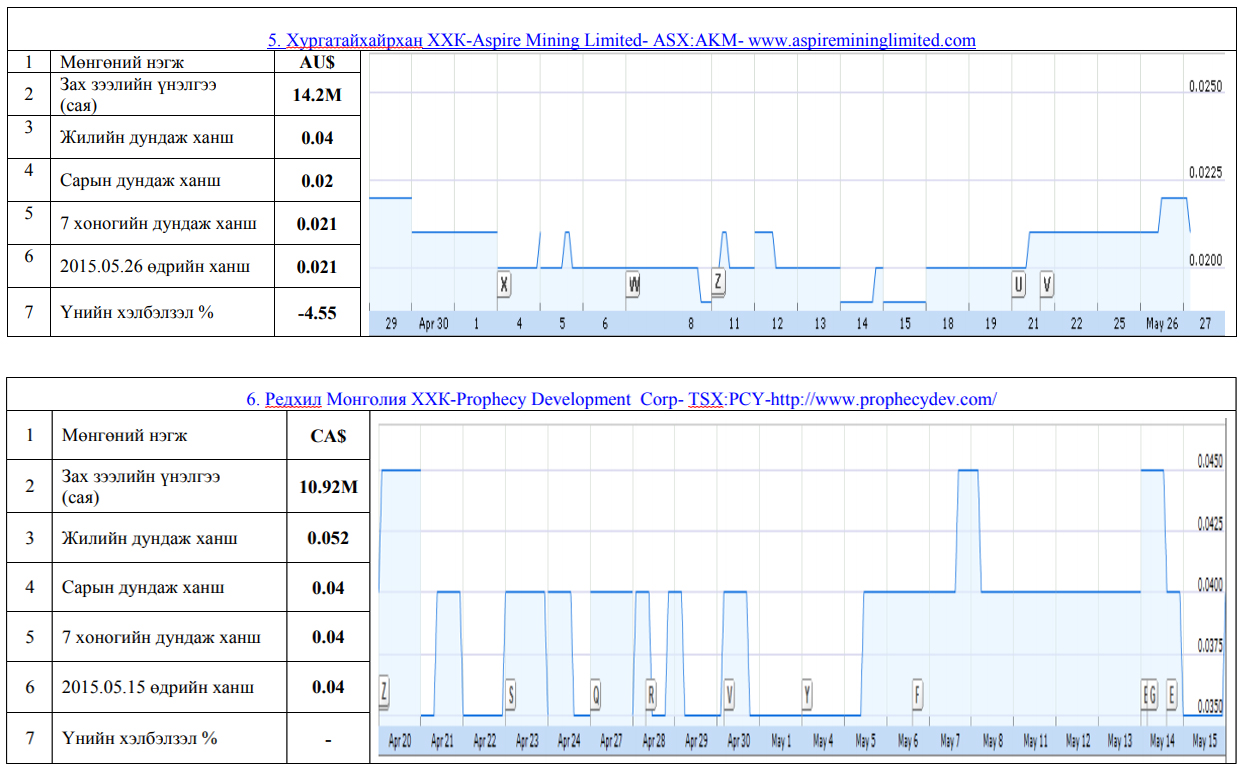Open the U event marker in Aspire chart
Screen dimensions: 1244x768
click(x=1018, y=284)
